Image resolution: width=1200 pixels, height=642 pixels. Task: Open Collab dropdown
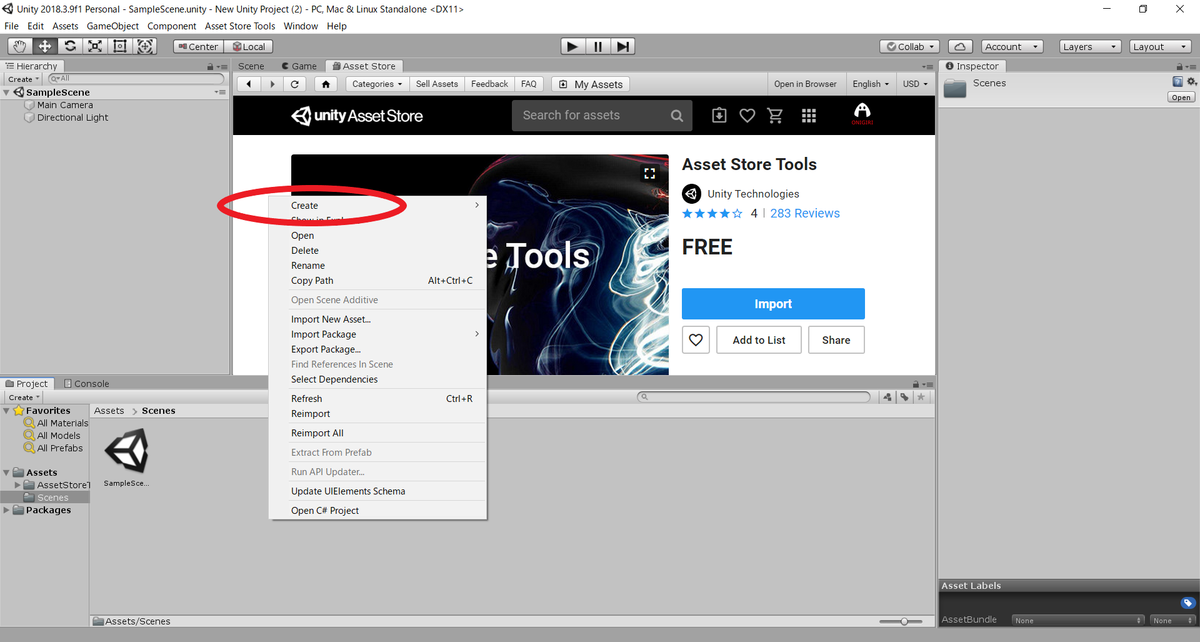click(x=910, y=46)
